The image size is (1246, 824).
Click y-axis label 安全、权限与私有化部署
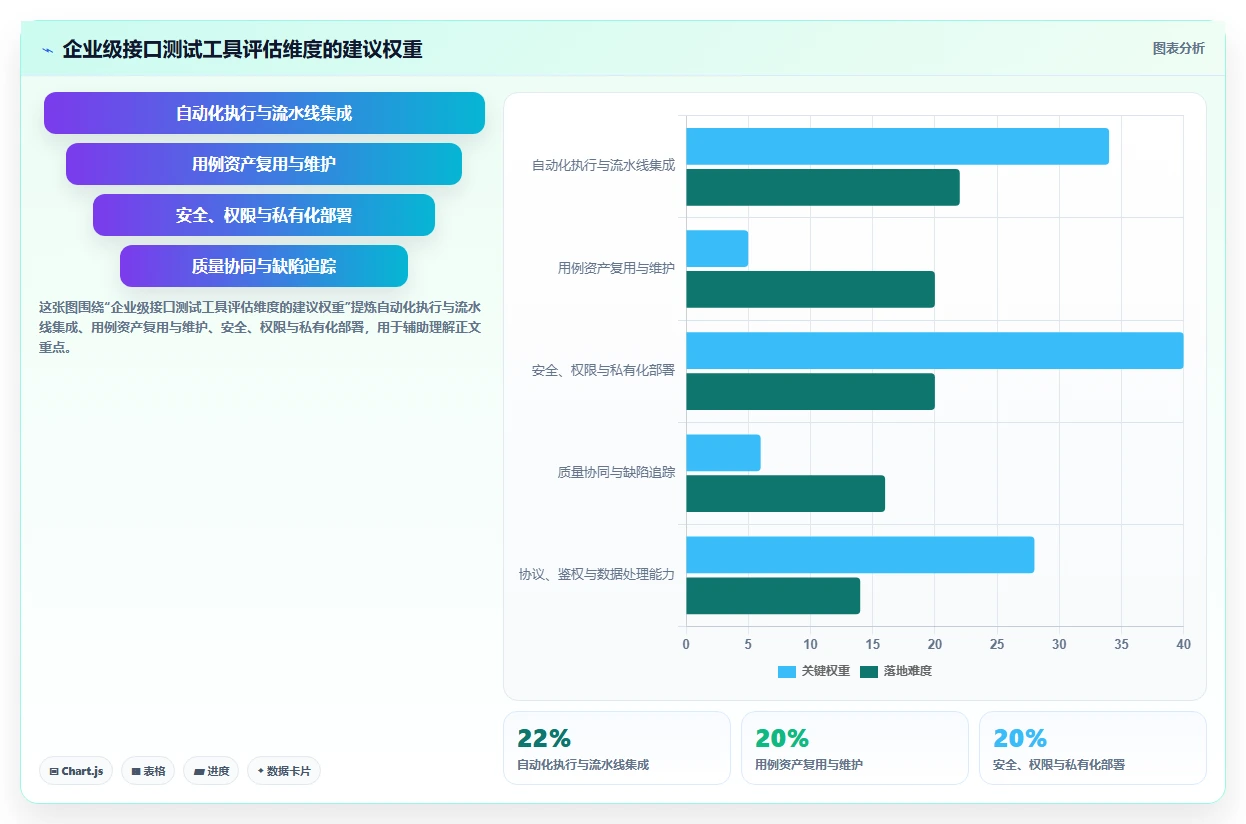click(603, 370)
